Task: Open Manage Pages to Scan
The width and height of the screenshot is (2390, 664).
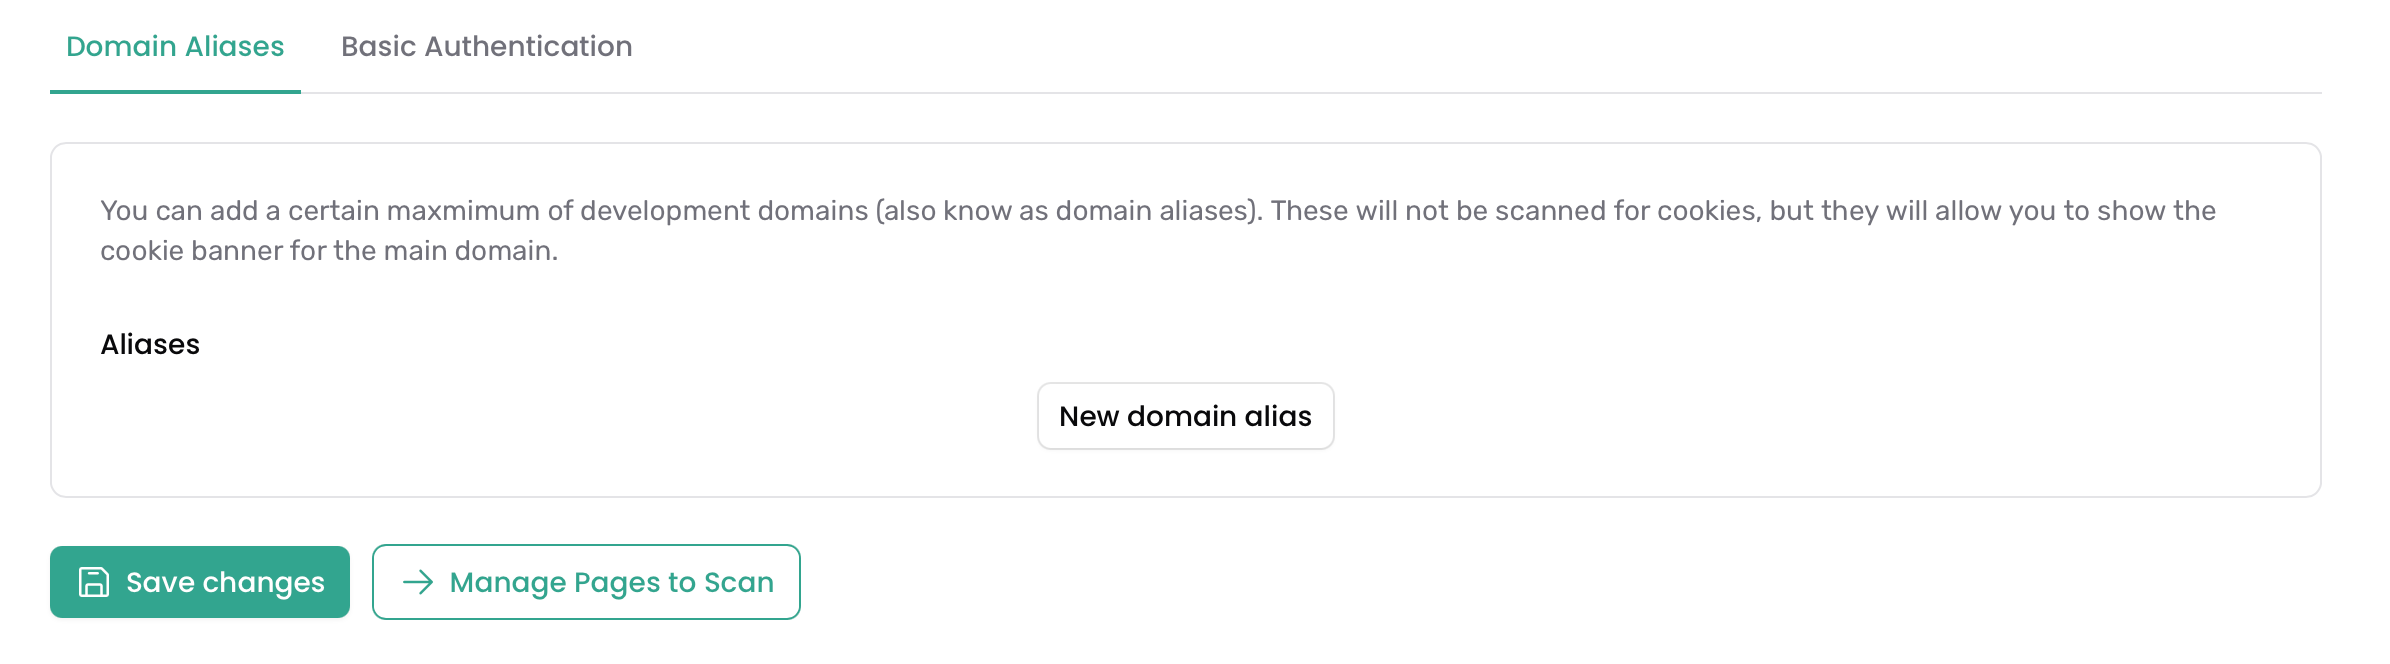Action: [586, 582]
